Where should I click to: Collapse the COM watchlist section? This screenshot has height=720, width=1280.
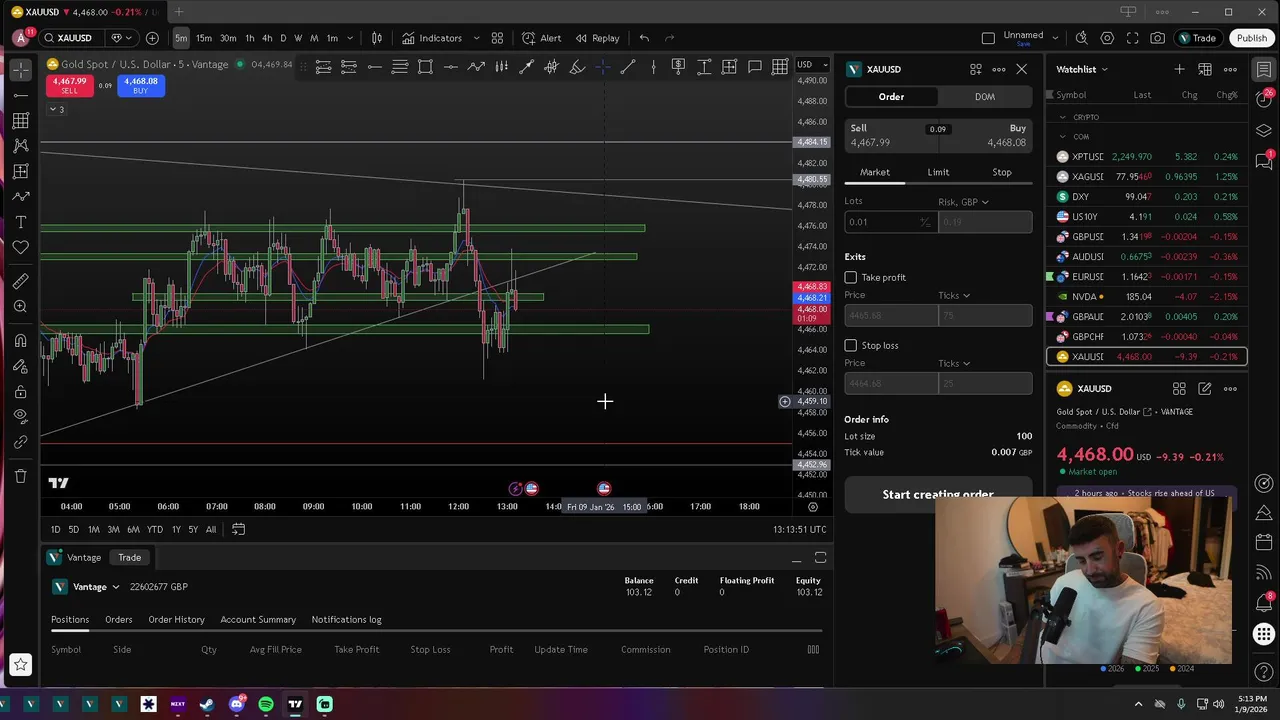pyautogui.click(x=1063, y=137)
